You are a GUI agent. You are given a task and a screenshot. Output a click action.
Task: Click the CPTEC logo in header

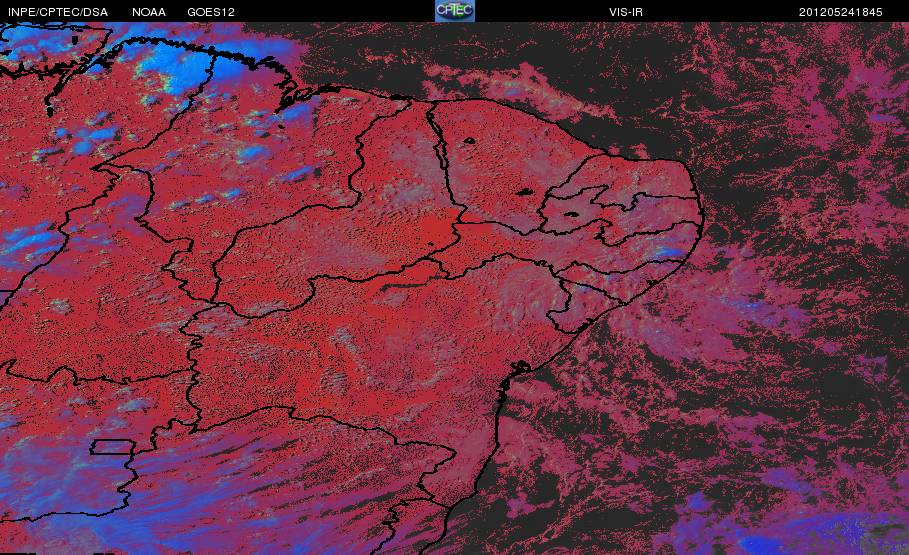(455, 11)
